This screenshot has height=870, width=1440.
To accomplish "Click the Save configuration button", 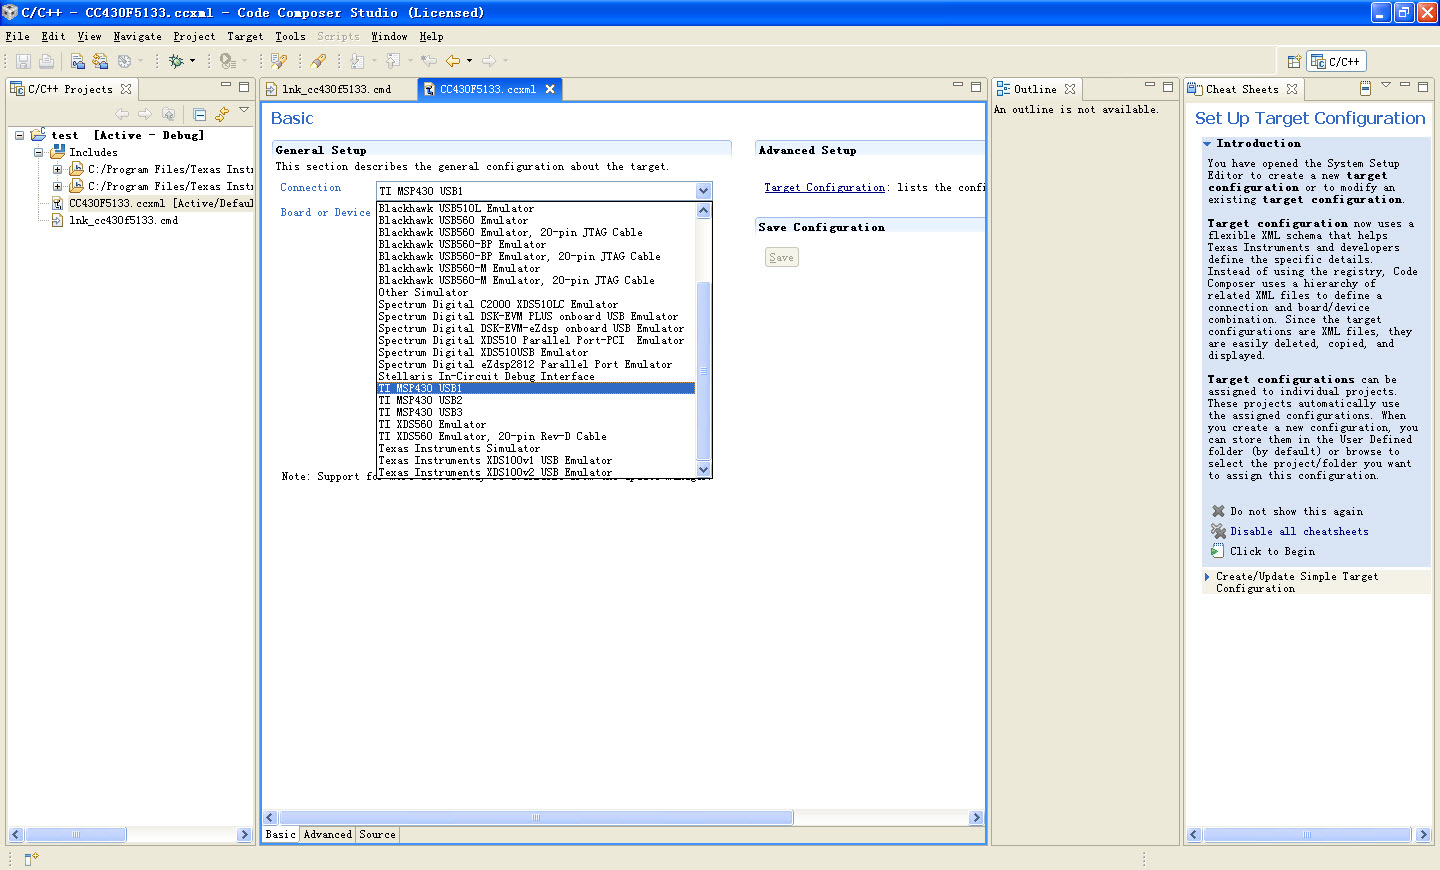I will point(782,257).
